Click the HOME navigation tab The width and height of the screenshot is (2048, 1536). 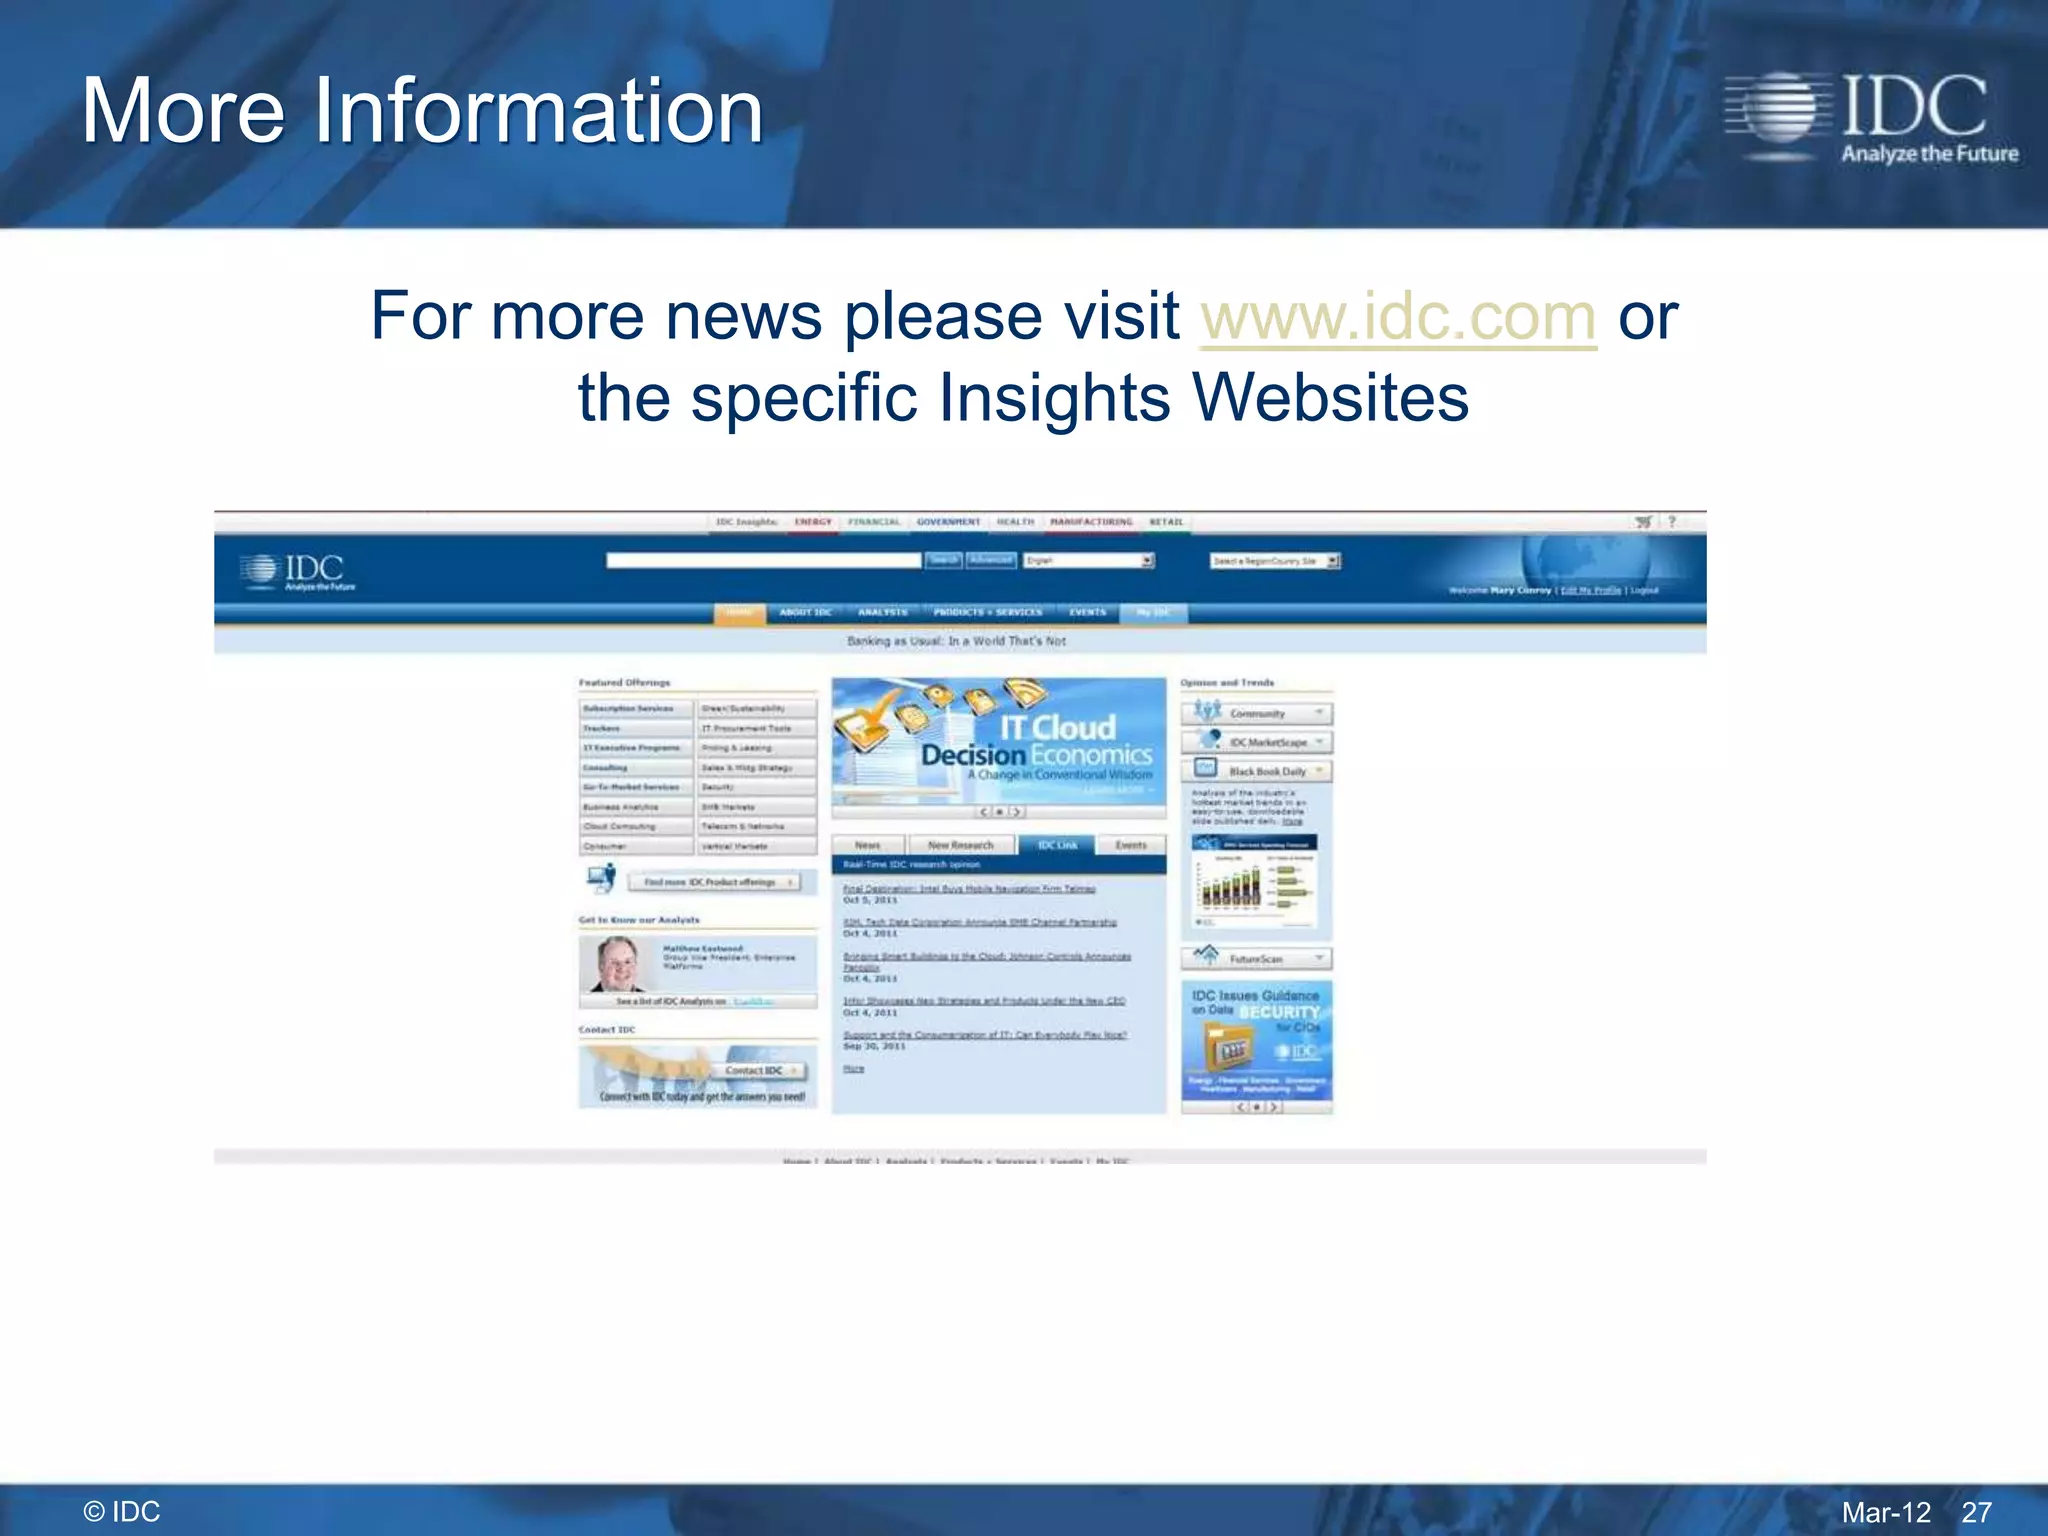pos(739,613)
